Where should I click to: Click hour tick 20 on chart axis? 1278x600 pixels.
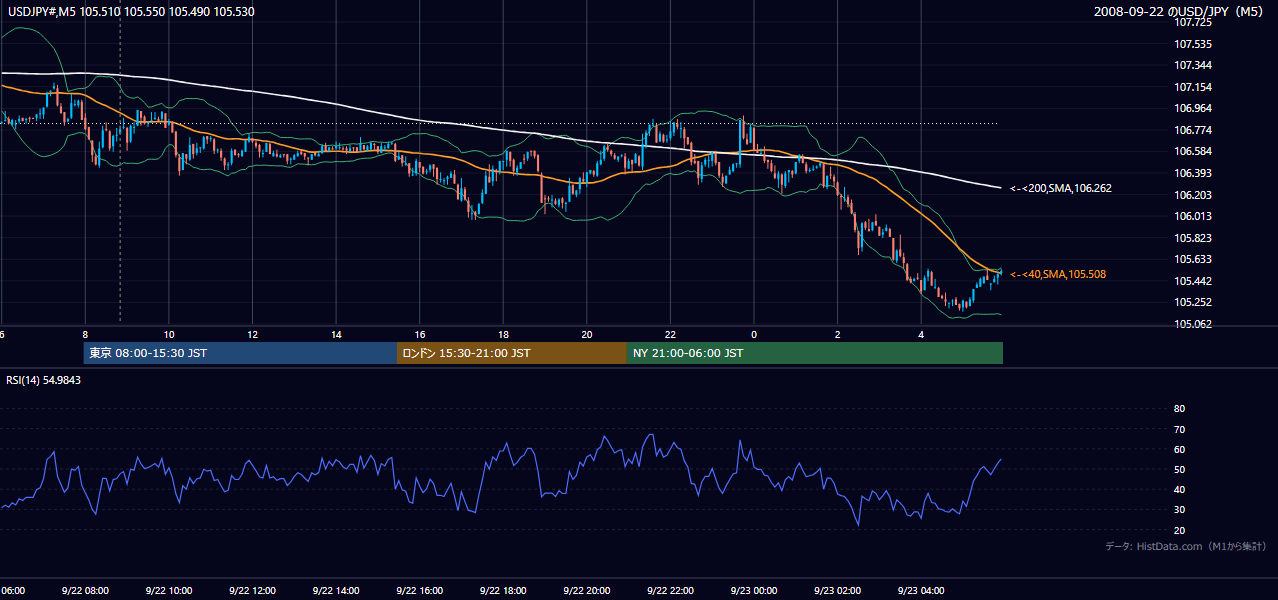point(586,334)
